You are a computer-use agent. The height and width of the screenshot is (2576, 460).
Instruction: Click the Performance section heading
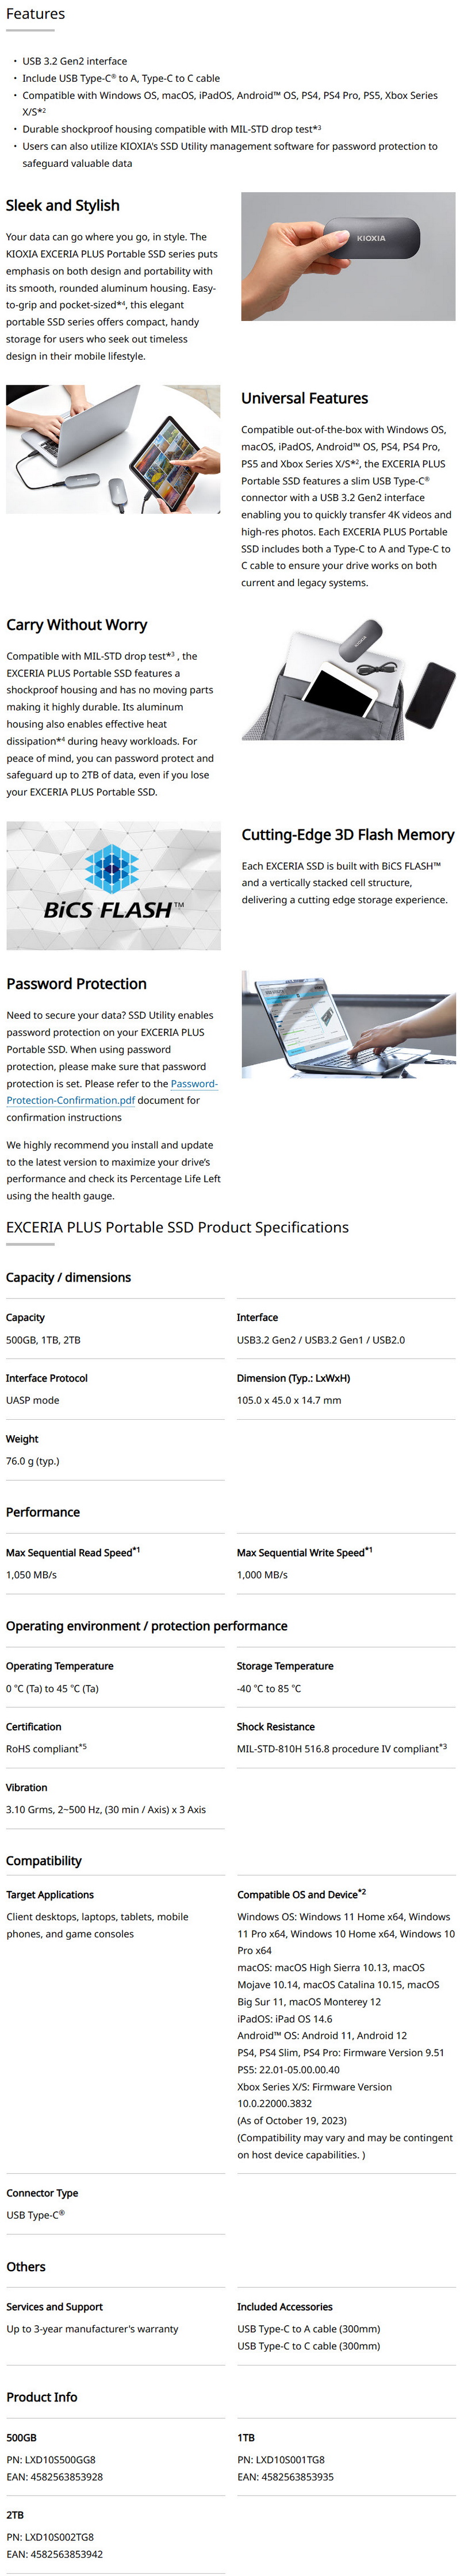coord(43,1512)
